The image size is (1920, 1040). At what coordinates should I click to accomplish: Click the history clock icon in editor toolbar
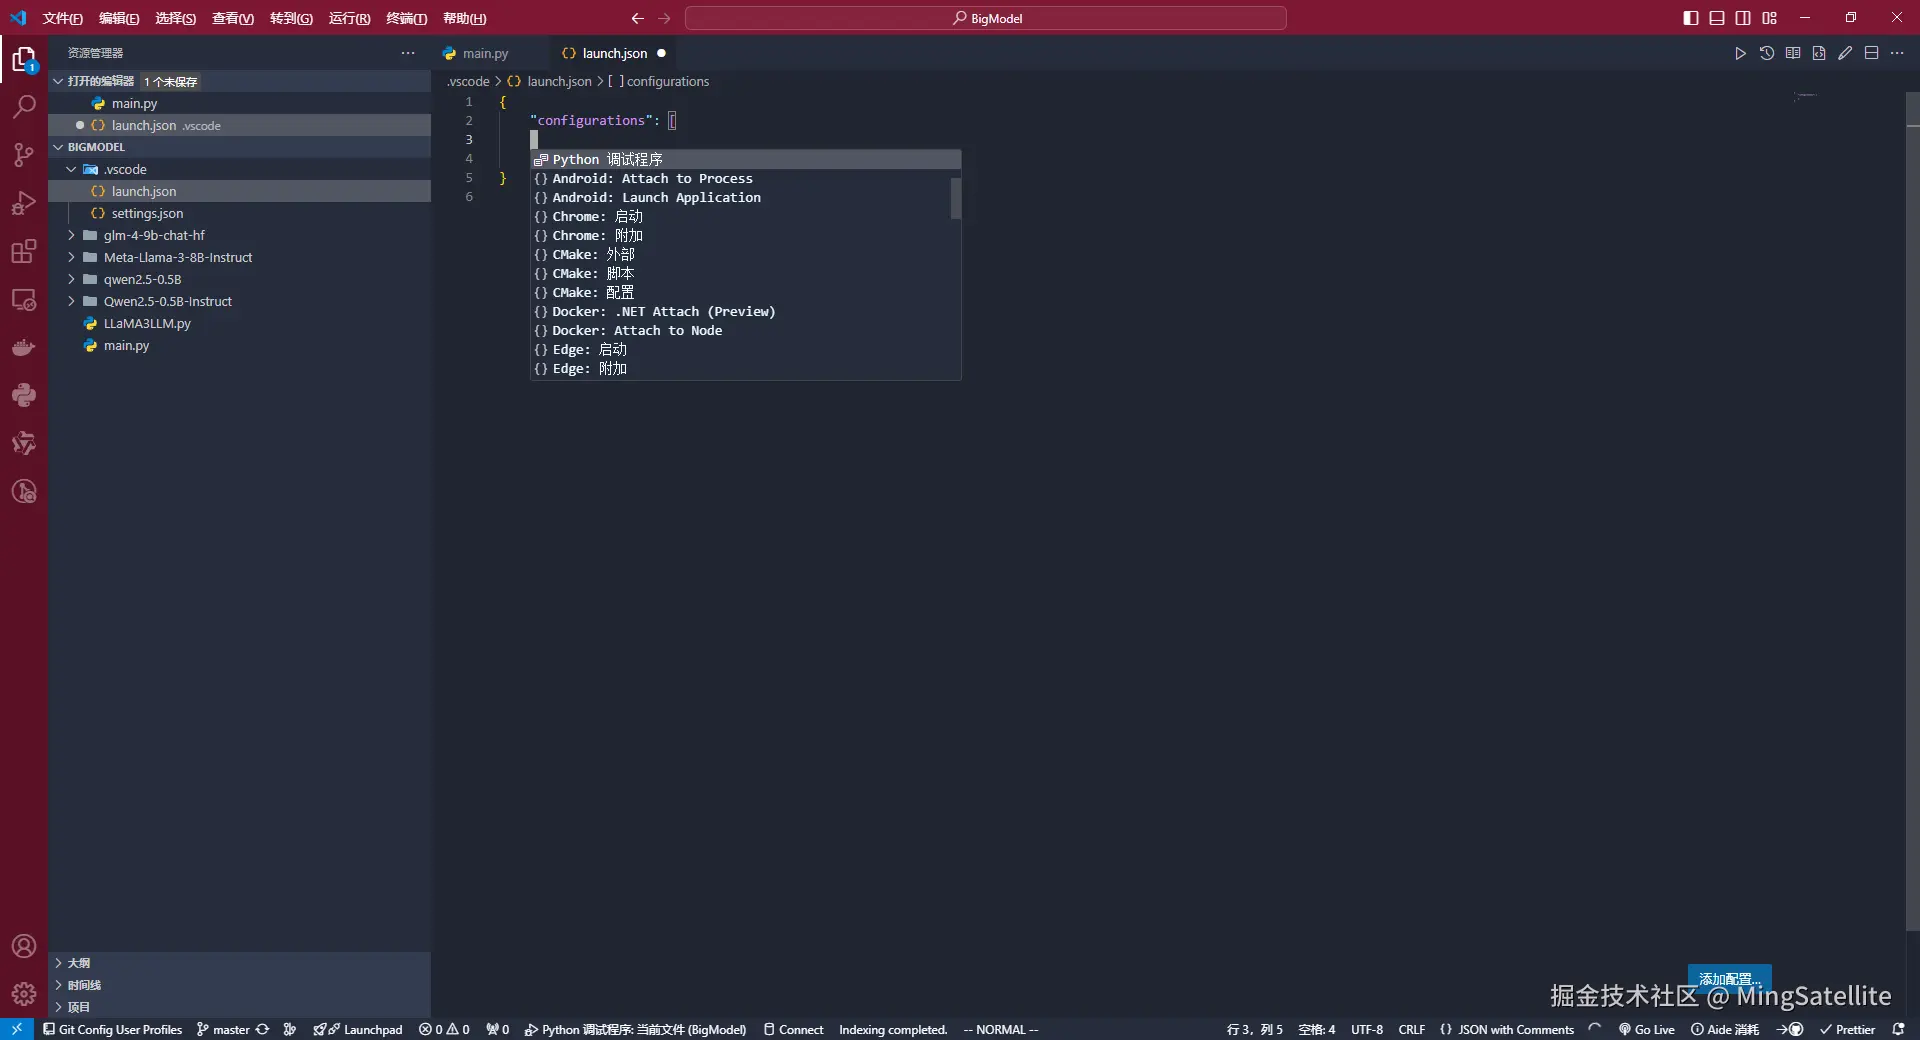tap(1767, 53)
